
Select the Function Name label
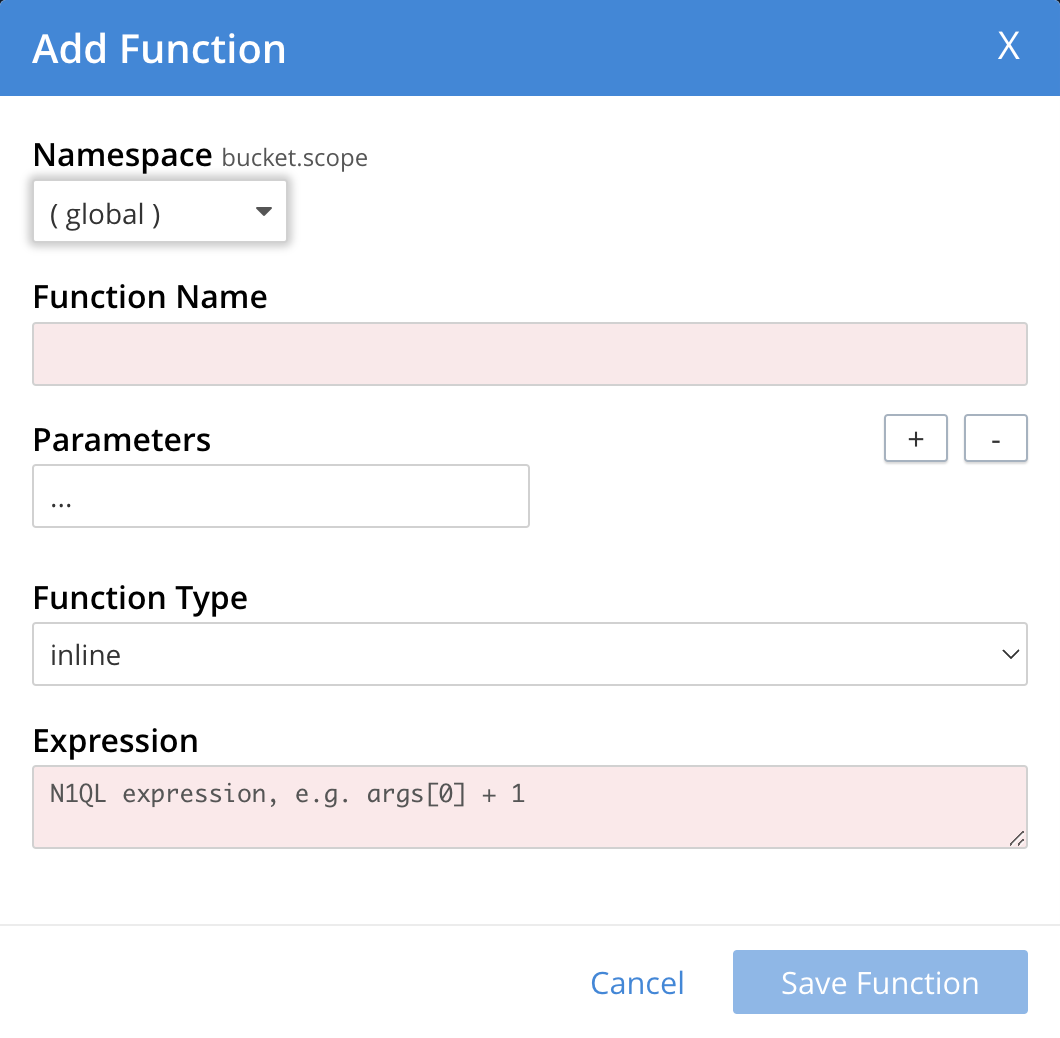tap(150, 296)
